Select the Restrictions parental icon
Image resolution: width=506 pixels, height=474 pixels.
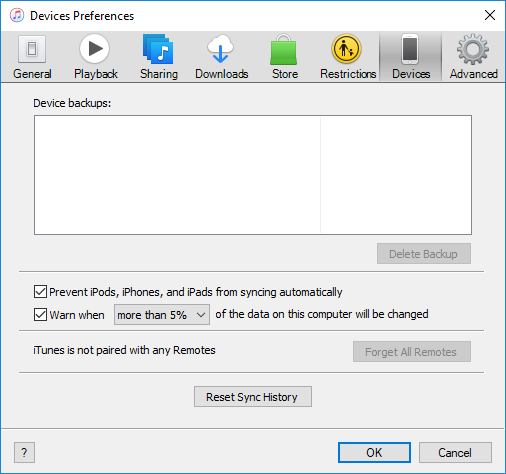coord(346,49)
